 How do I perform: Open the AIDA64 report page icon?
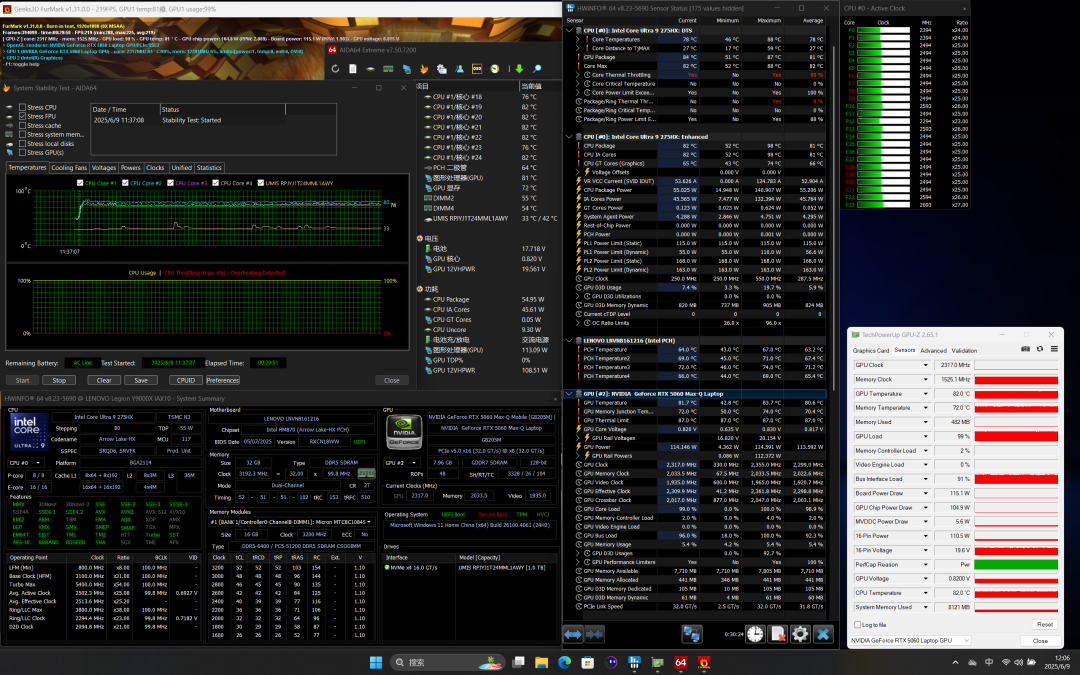353,69
